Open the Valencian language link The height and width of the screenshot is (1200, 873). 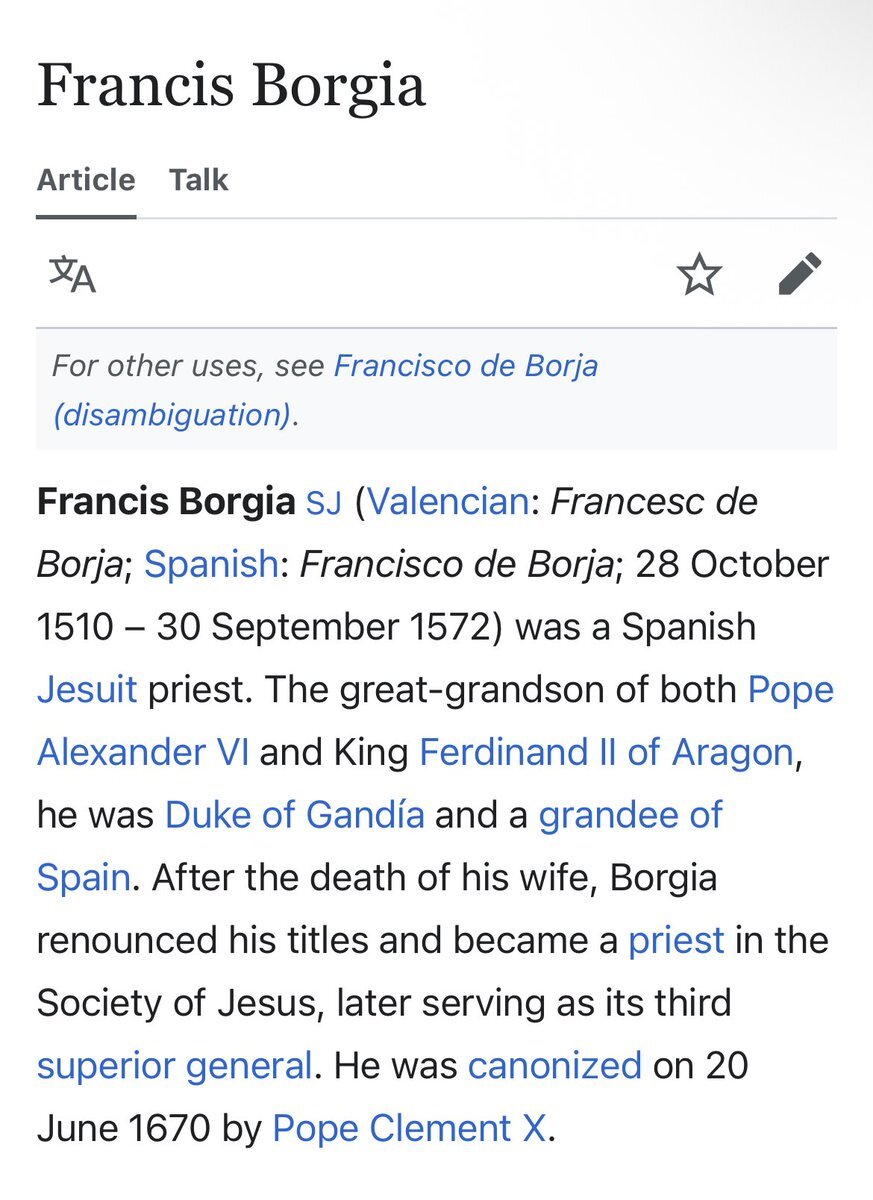click(448, 502)
